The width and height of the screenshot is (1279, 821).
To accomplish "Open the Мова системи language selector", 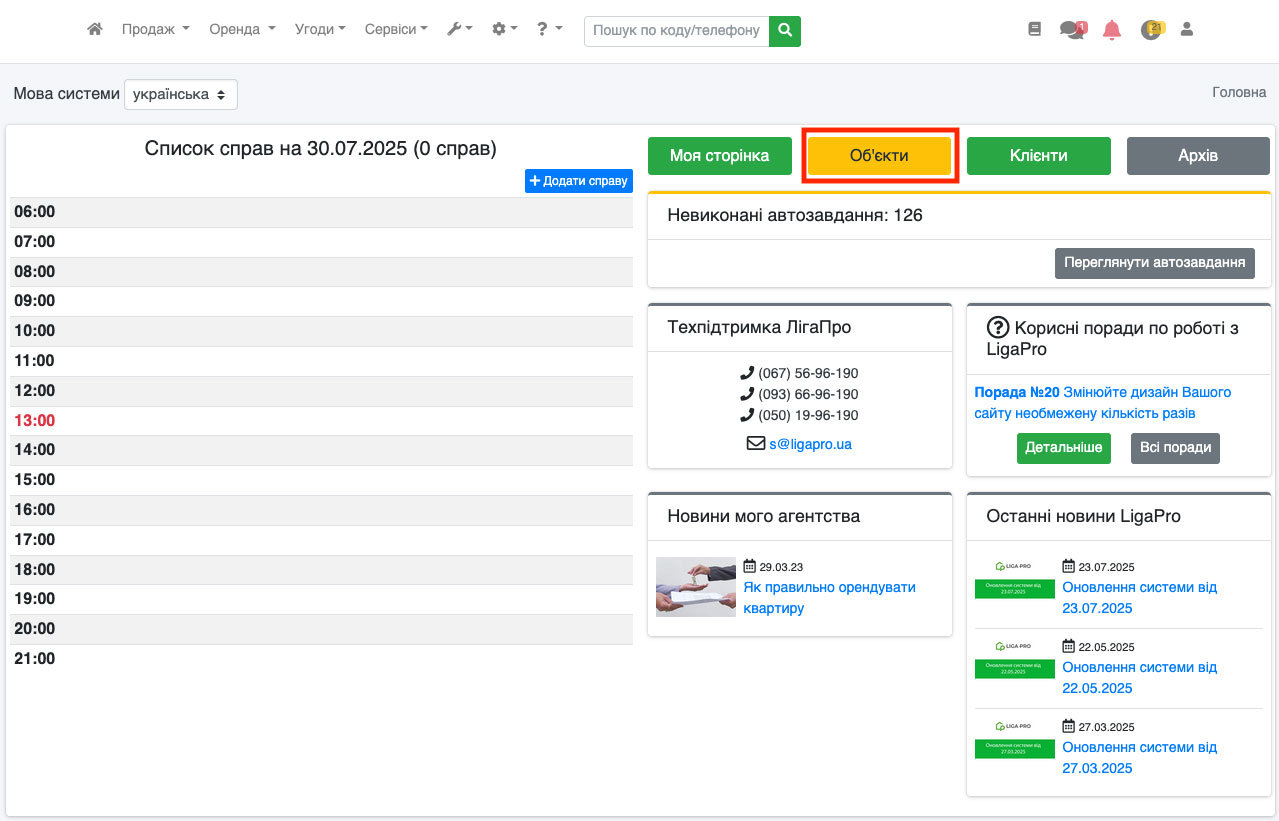I will tap(181, 94).
